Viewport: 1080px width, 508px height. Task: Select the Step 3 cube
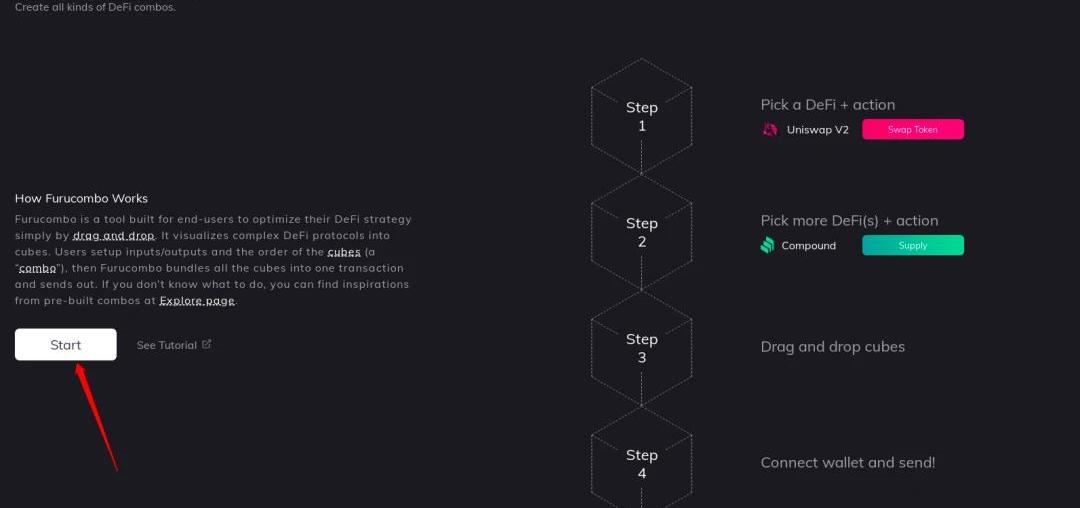pos(641,348)
